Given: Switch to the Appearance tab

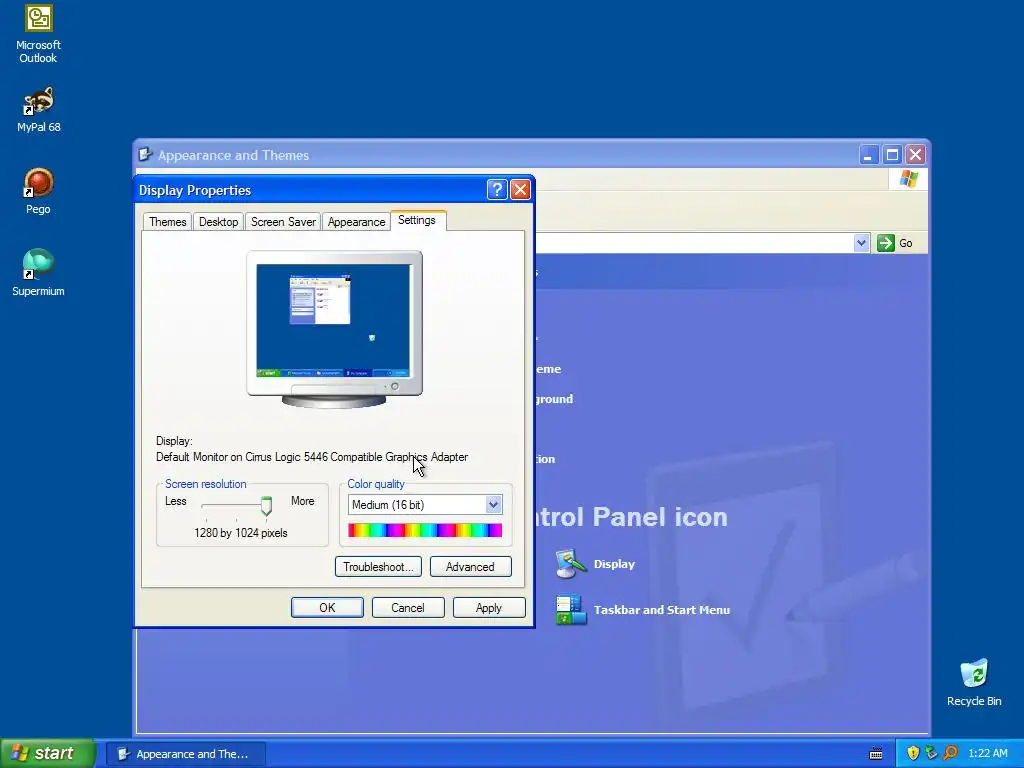Looking at the screenshot, I should (x=356, y=222).
